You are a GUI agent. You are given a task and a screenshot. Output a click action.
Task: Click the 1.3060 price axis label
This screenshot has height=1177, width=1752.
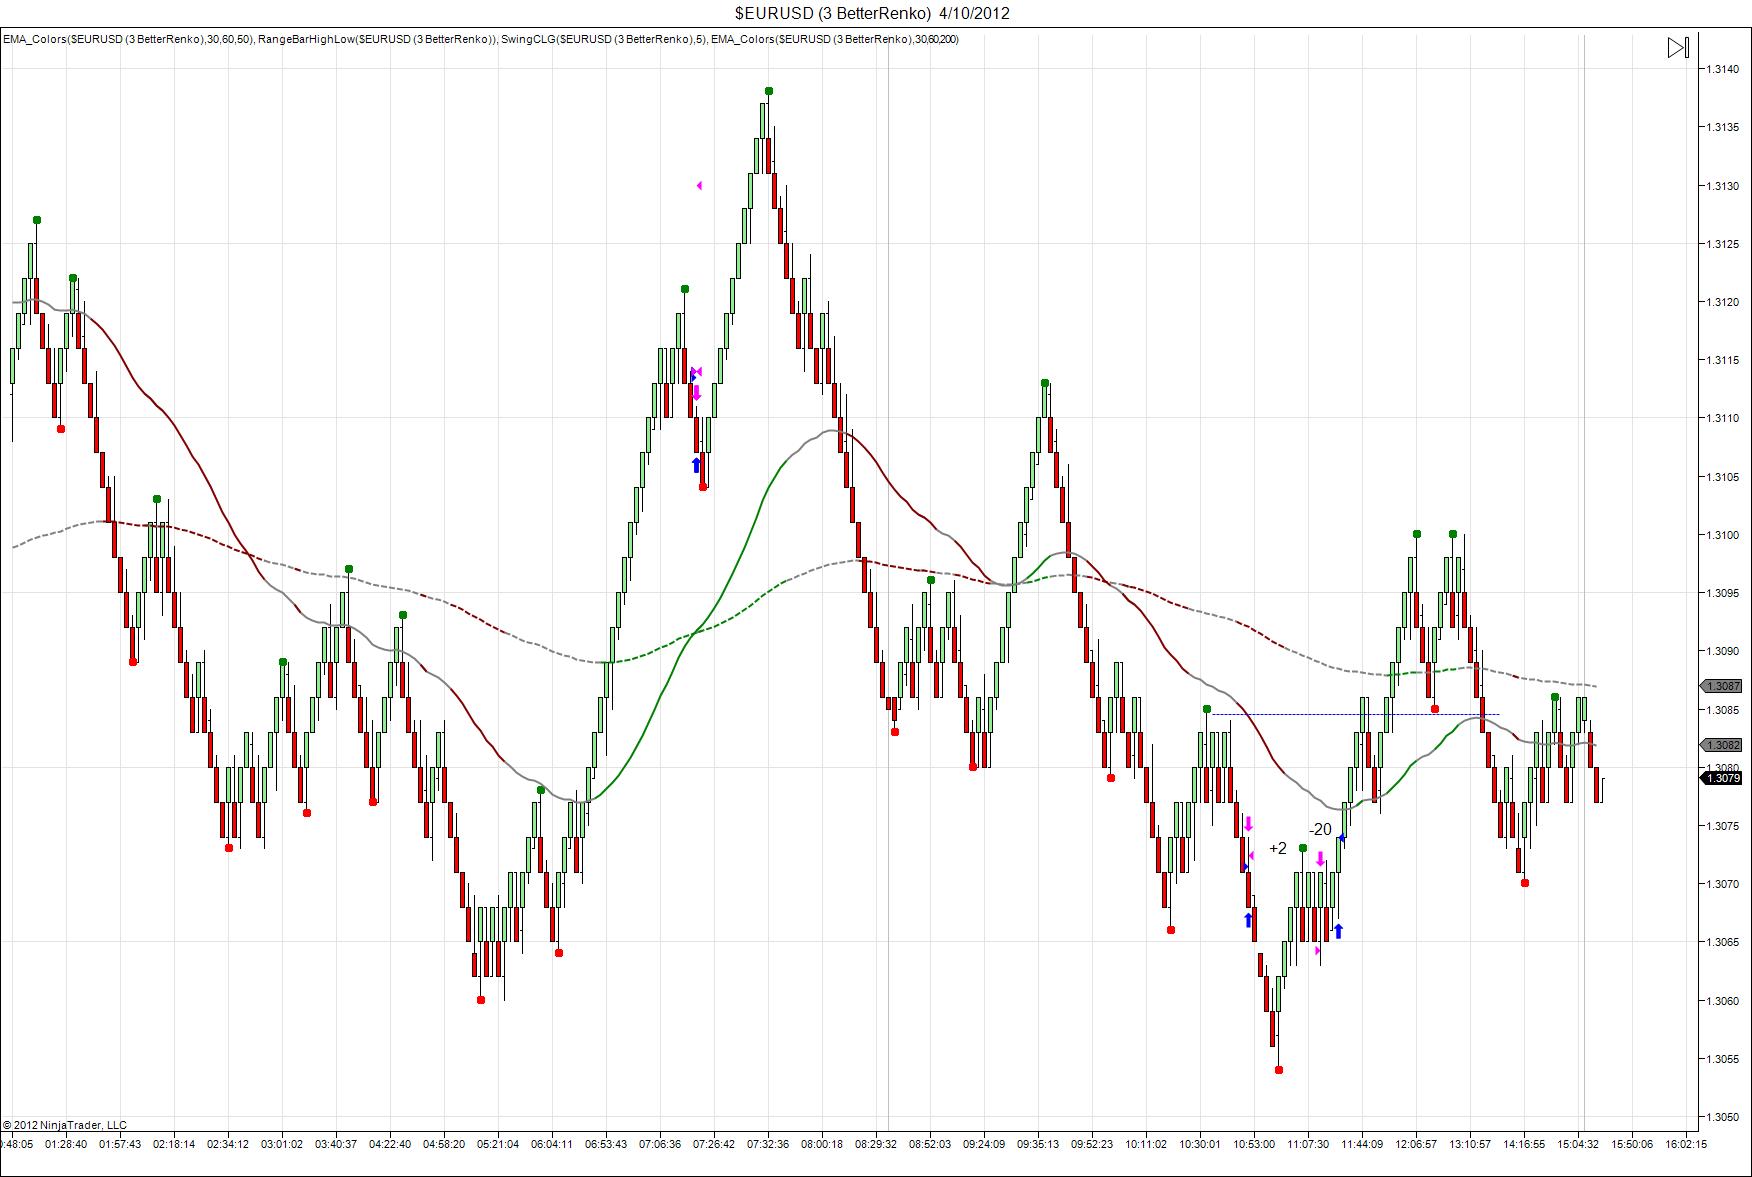tap(1722, 1001)
